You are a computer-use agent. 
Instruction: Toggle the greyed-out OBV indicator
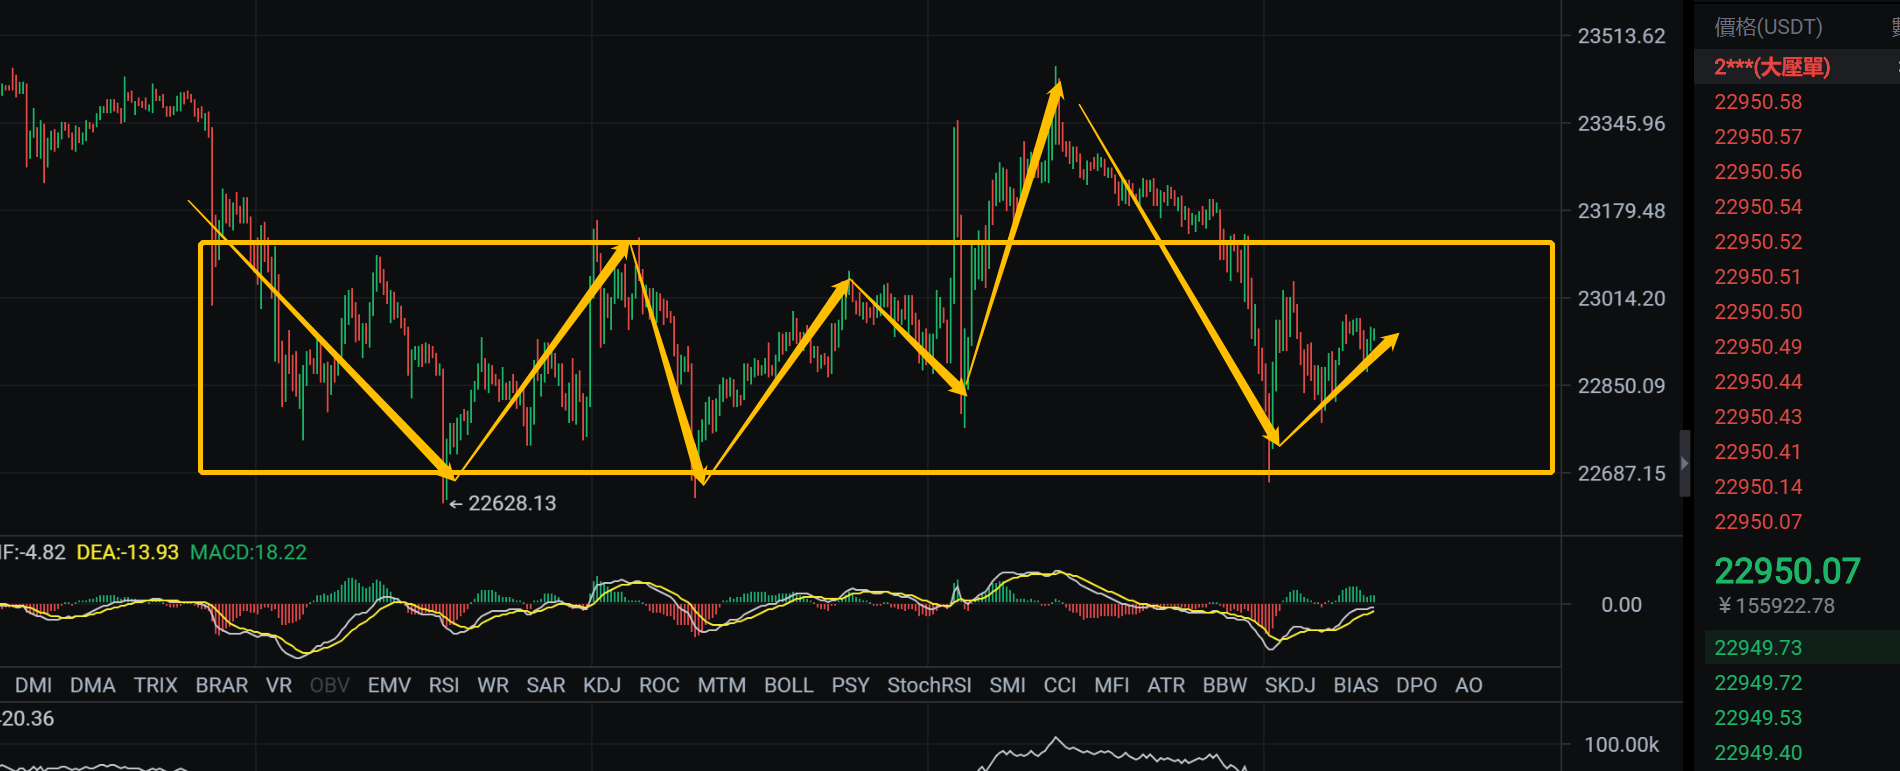pos(329,685)
